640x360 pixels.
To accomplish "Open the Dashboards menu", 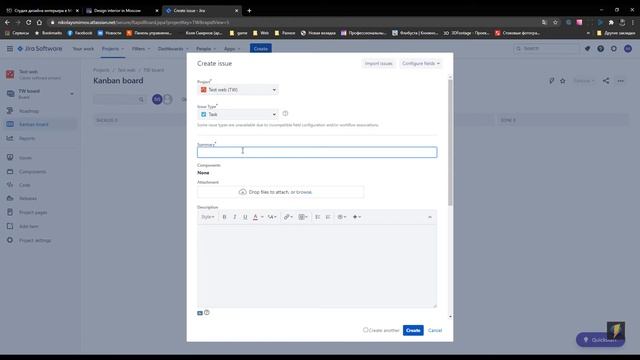I will [x=173, y=49].
